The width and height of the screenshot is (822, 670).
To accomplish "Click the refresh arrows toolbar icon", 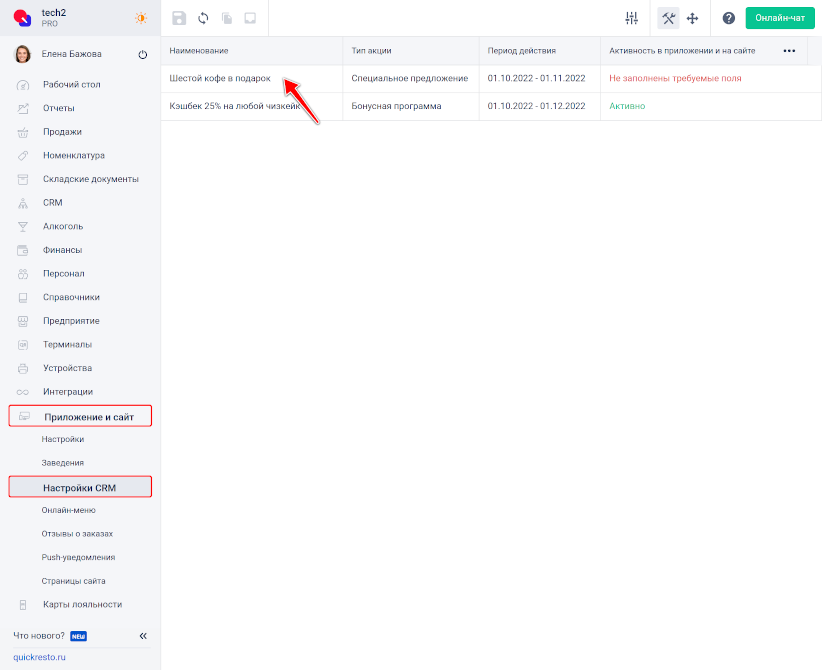I will pos(203,18).
